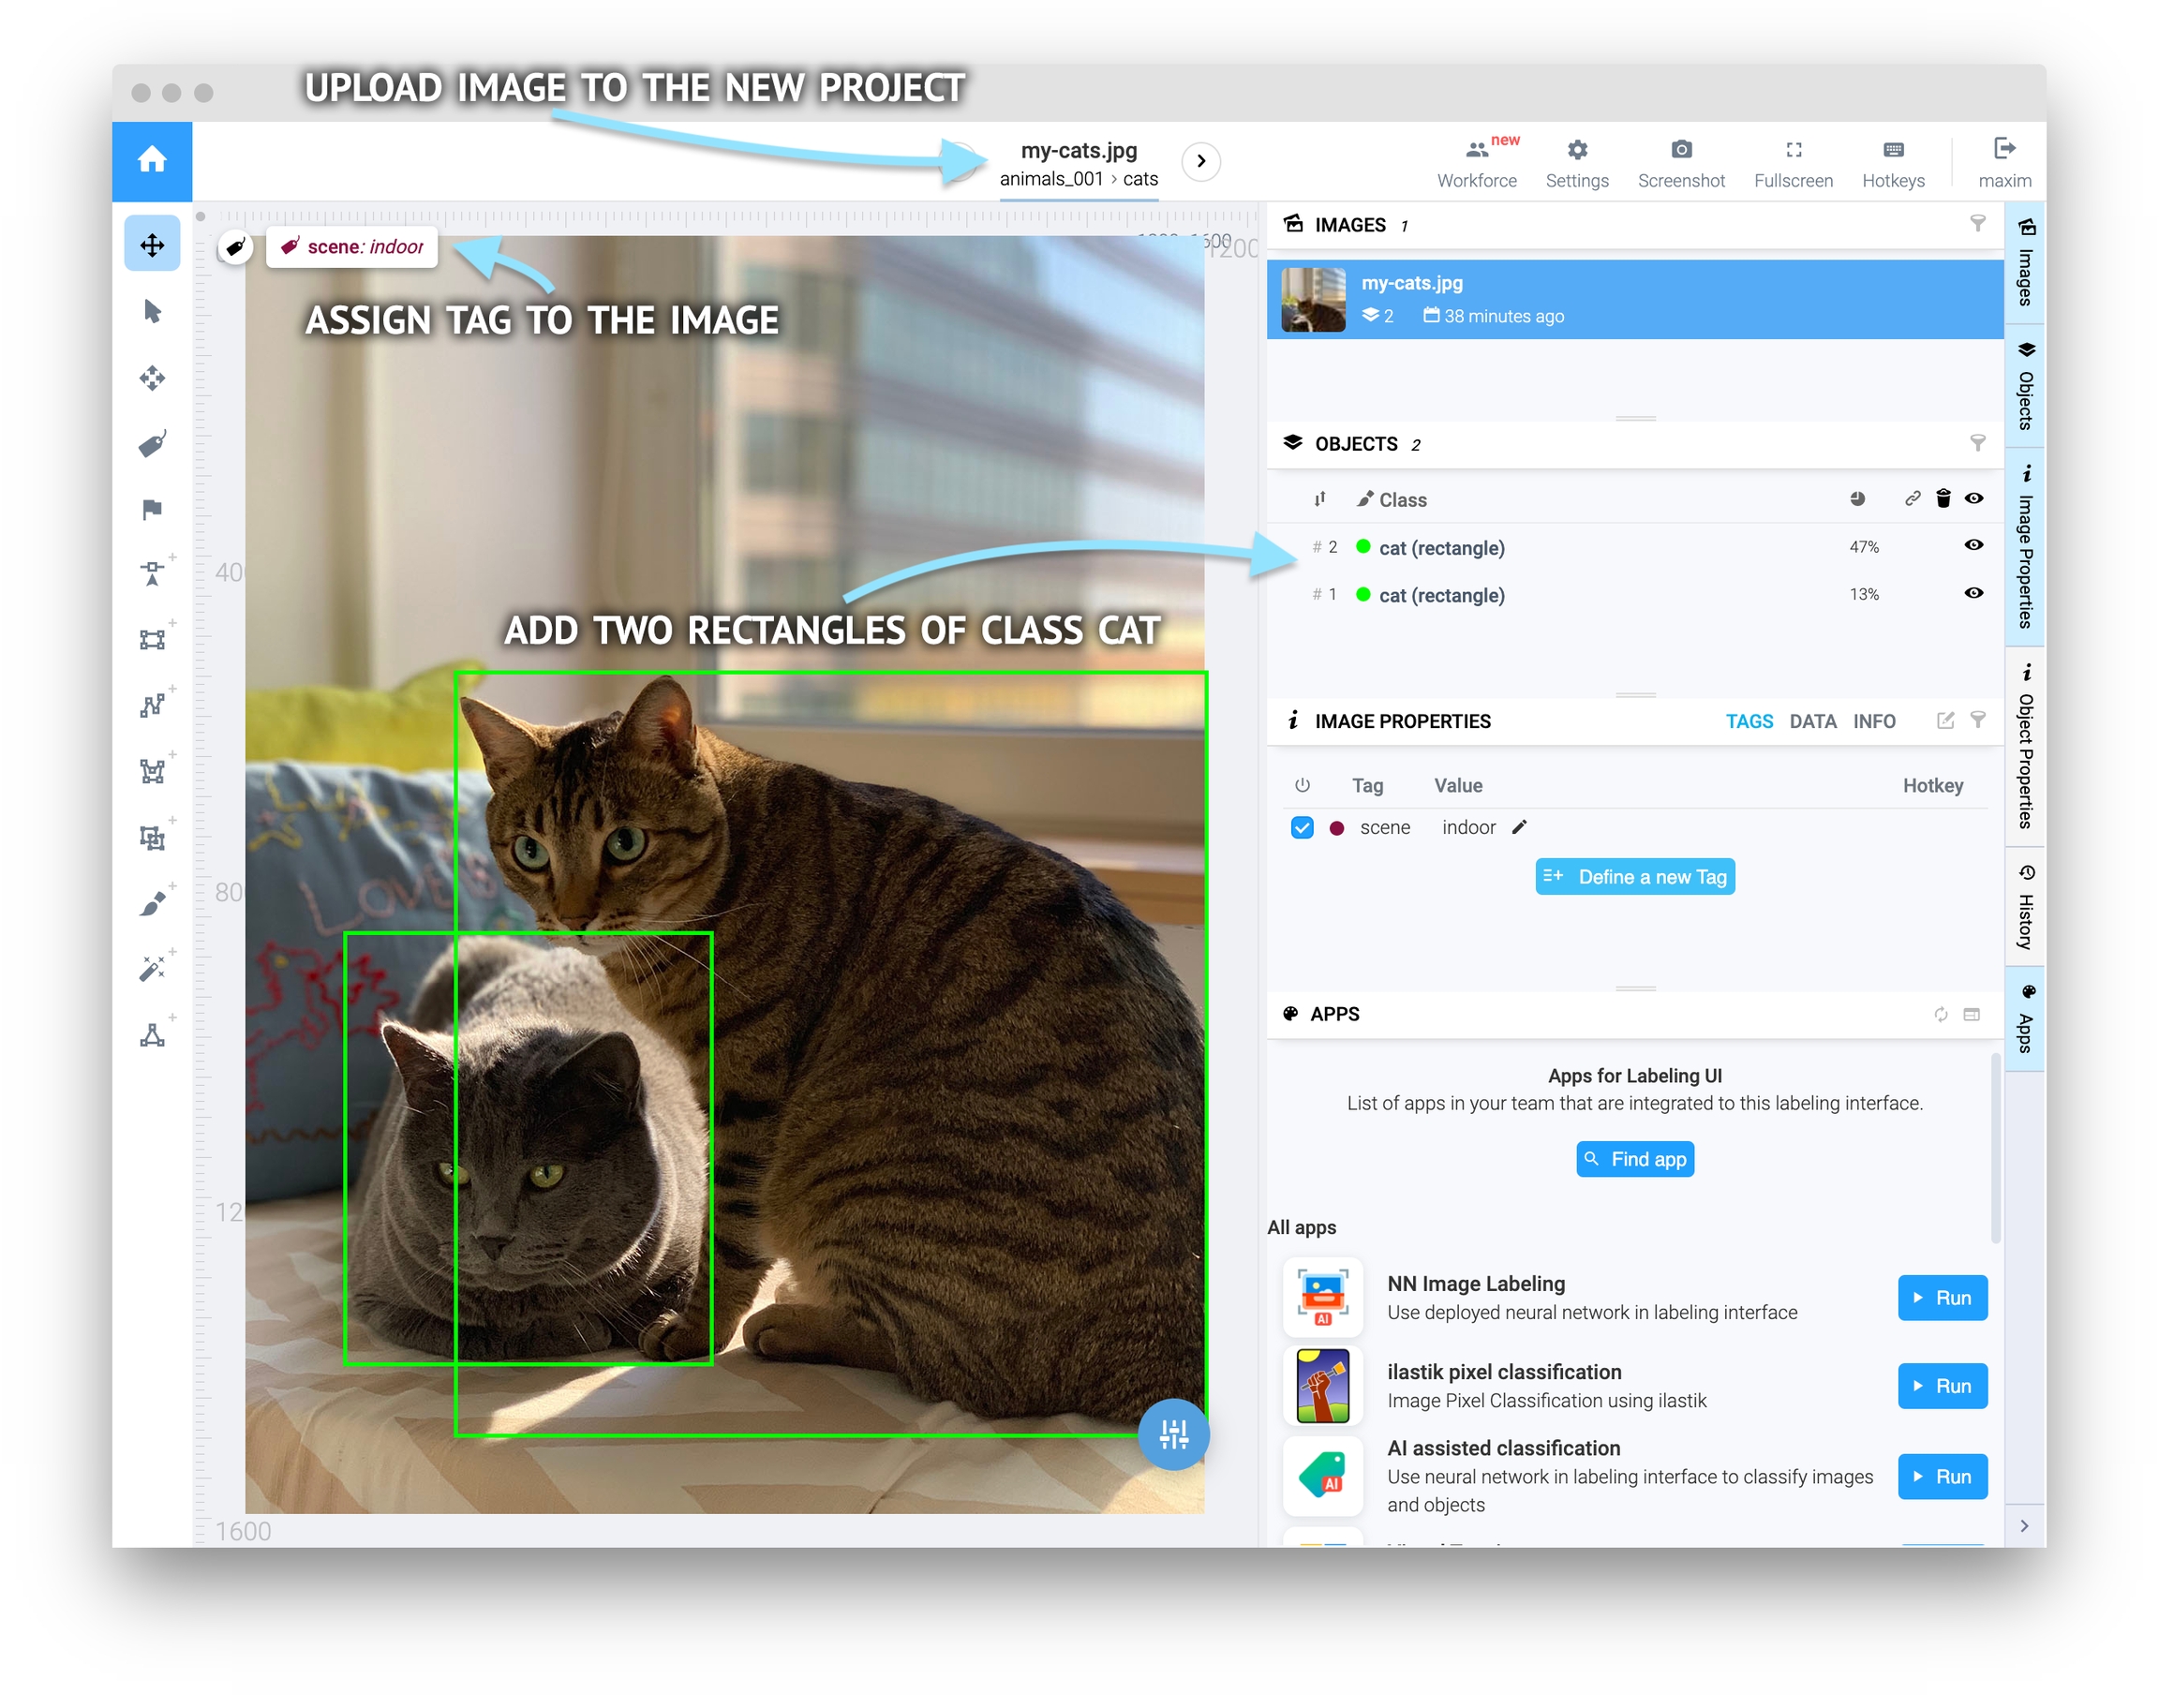The width and height of the screenshot is (2159, 1708).
Task: Filter the OBJECTS list
Action: click(1977, 443)
